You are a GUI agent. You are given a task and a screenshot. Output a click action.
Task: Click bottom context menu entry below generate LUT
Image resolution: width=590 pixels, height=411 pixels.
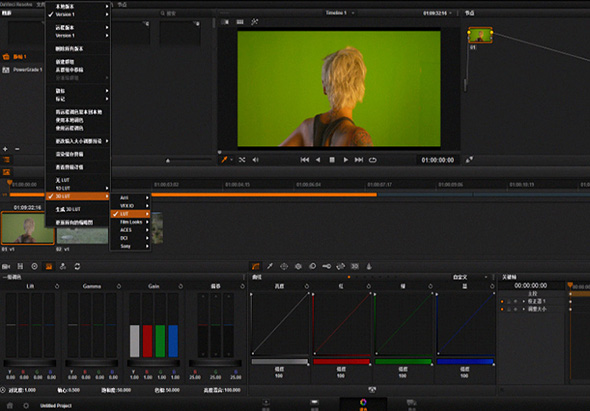click(x=78, y=222)
